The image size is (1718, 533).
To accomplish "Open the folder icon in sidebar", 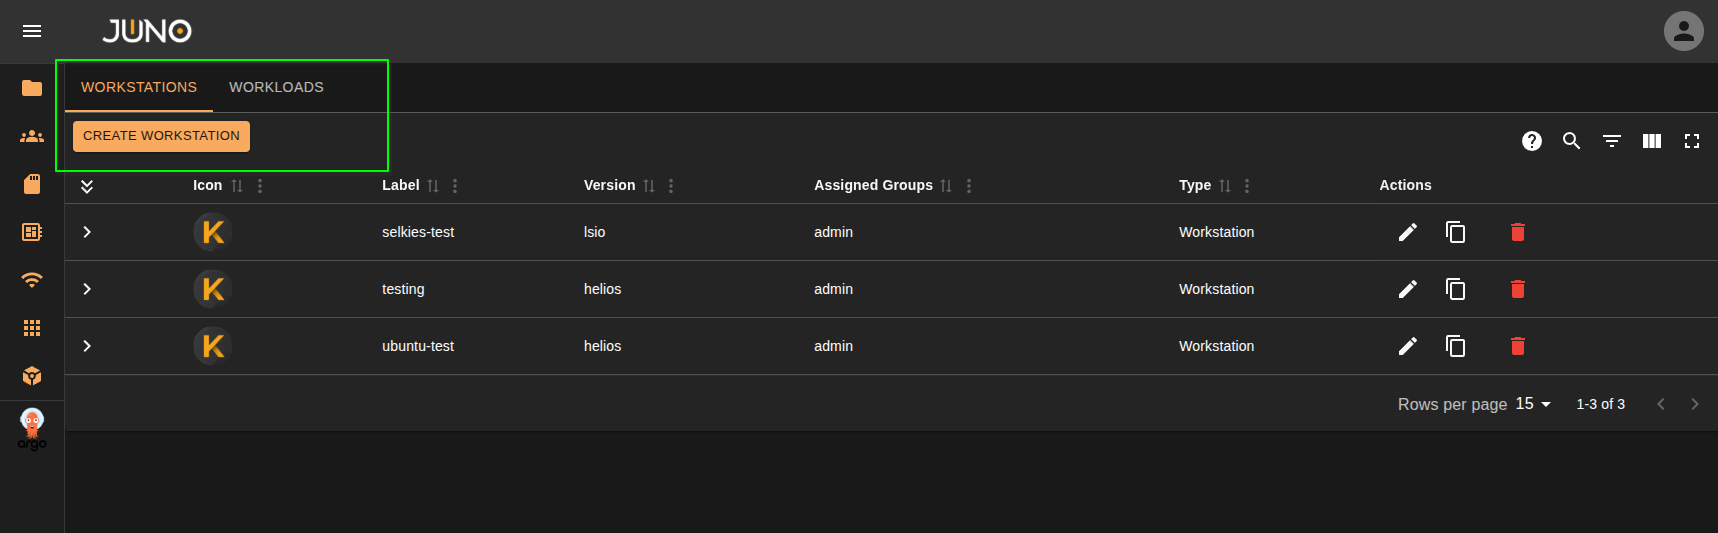I will click(x=32, y=88).
